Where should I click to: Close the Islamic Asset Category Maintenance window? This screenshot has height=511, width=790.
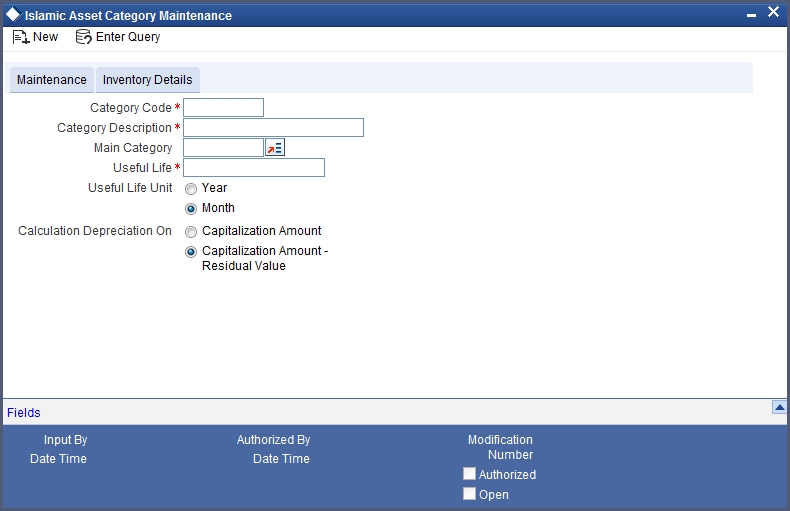click(x=773, y=12)
